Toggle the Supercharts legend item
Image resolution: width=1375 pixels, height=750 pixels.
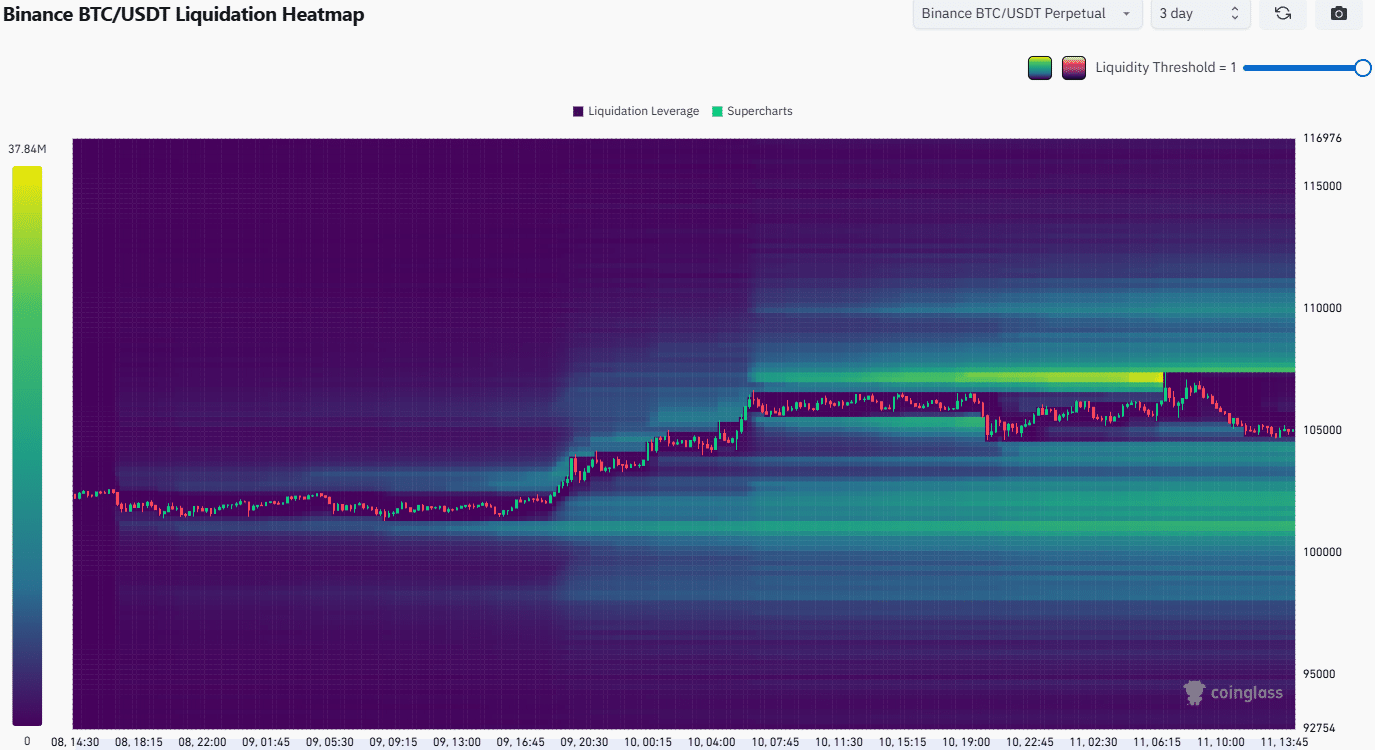click(752, 111)
